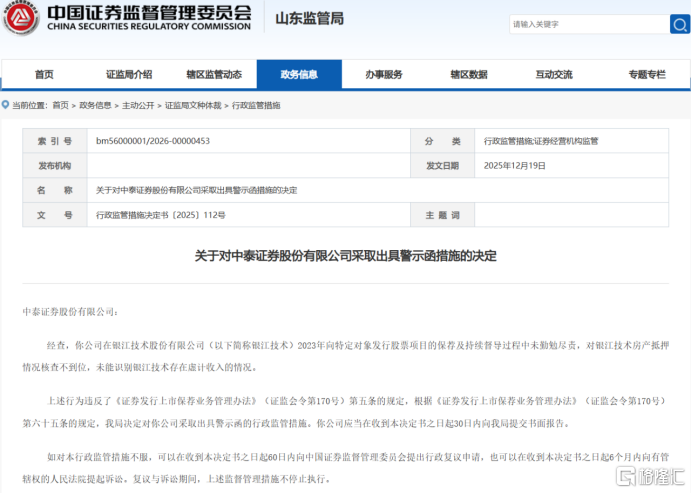Viewport: 691px width, 493px height.
Task: Click the 山东监管局 header title
Action: click(310, 19)
